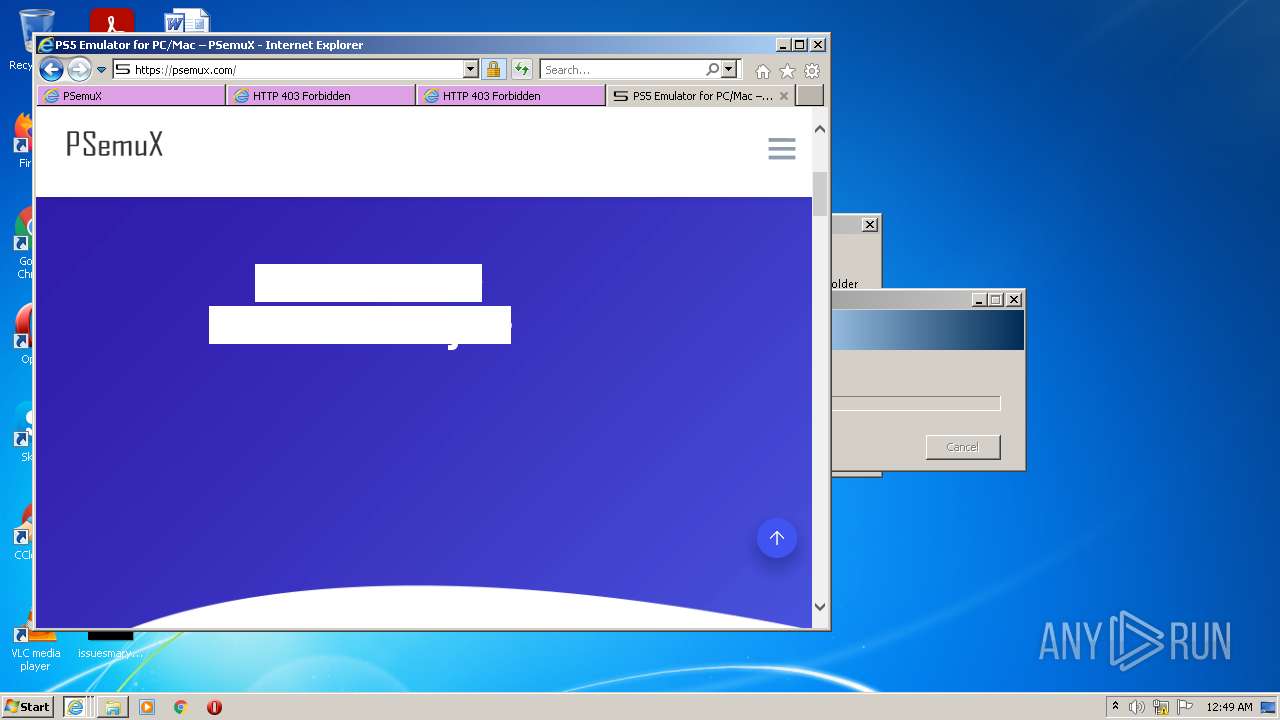Open the Recycle Bin desktop icon
The image size is (1280, 720).
coord(36,38)
